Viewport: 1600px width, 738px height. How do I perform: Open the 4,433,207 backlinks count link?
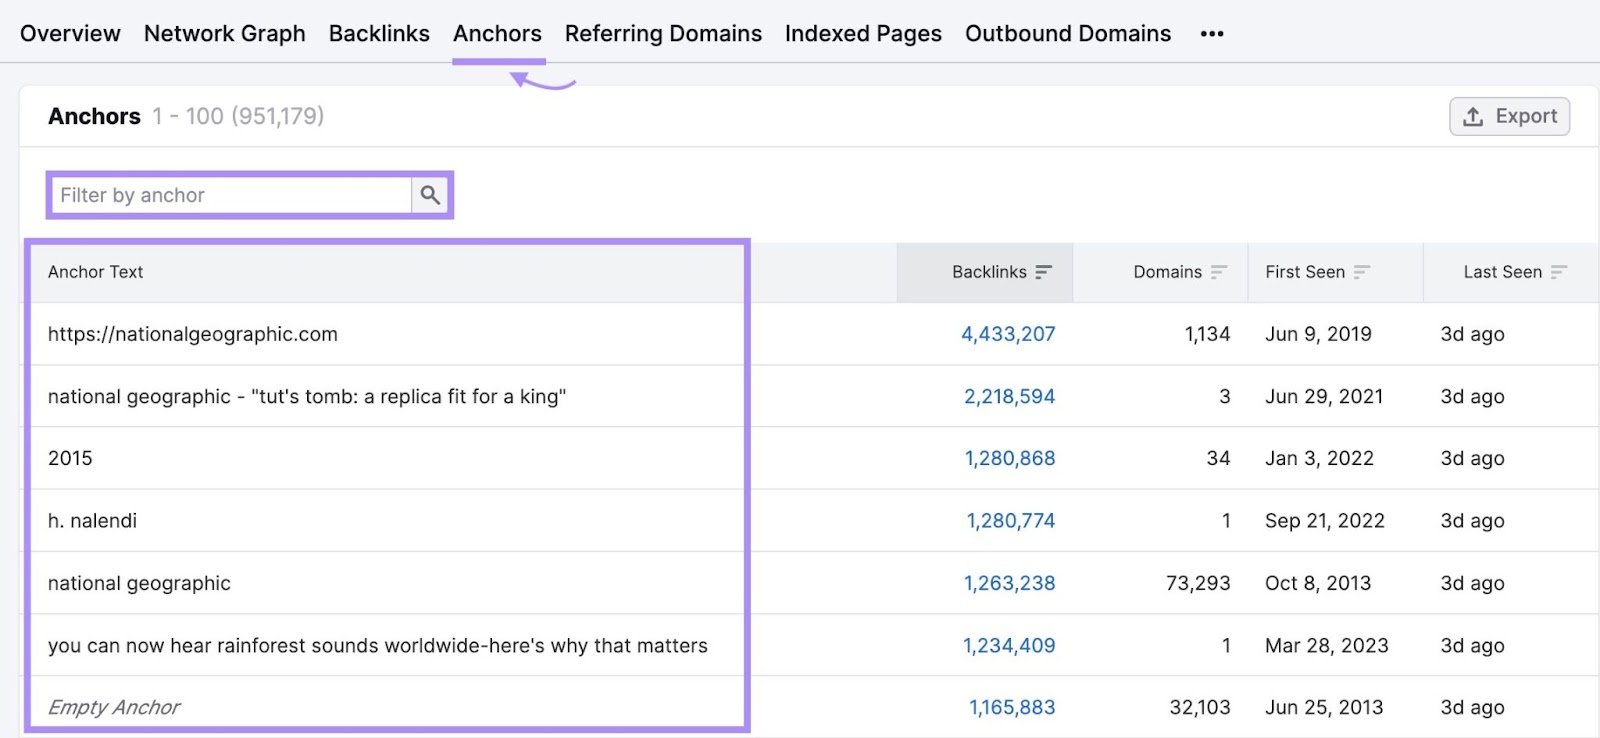[1008, 334]
